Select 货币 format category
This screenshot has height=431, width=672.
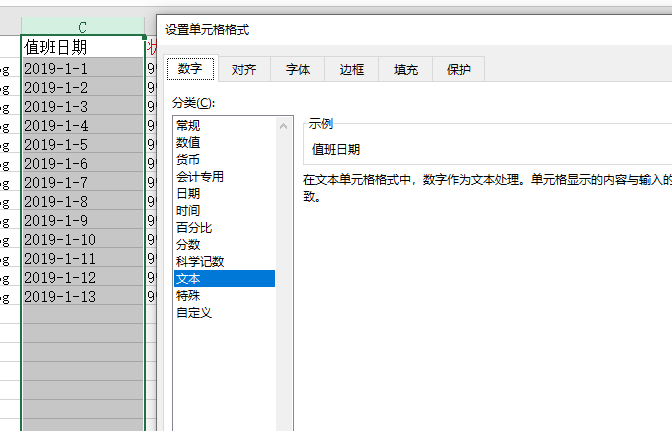188,160
